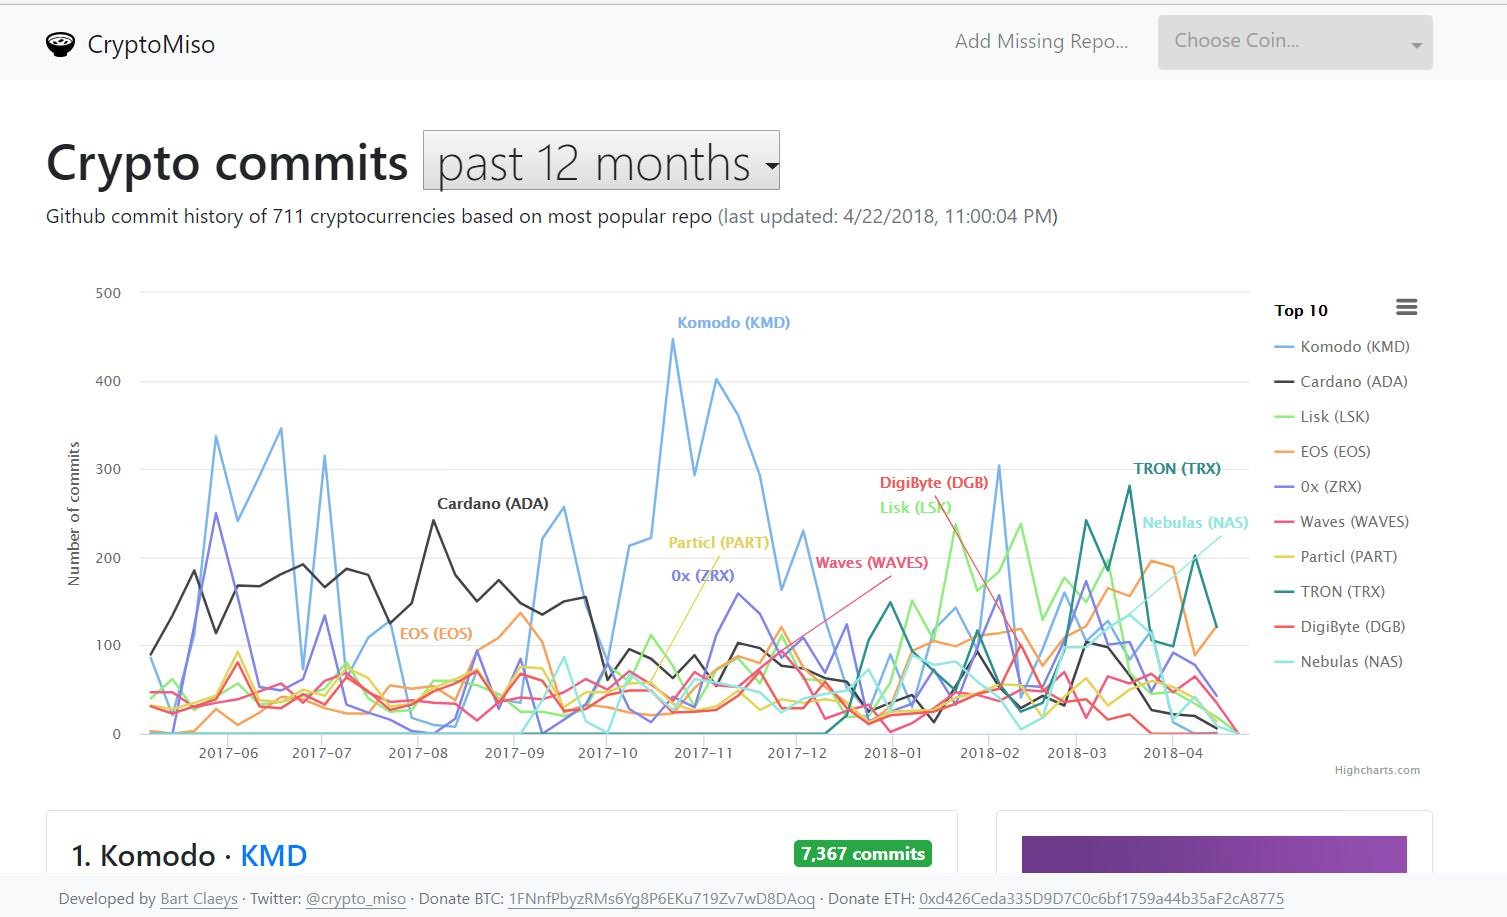The image size is (1507, 917).
Task: Click the CryptoMiso bowl logo icon
Action: click(60, 44)
